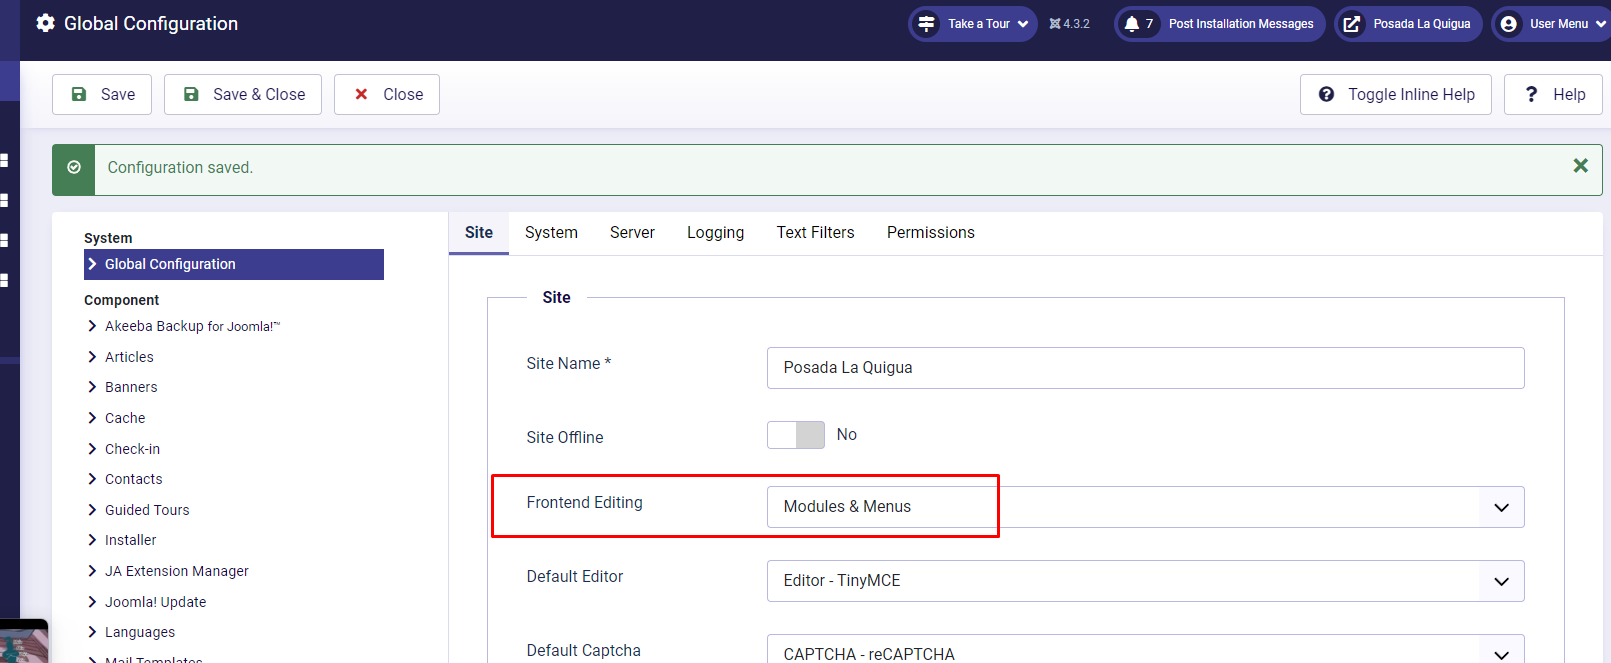The image size is (1611, 663).
Task: Toggle the Site Offline switch
Action: coord(796,435)
